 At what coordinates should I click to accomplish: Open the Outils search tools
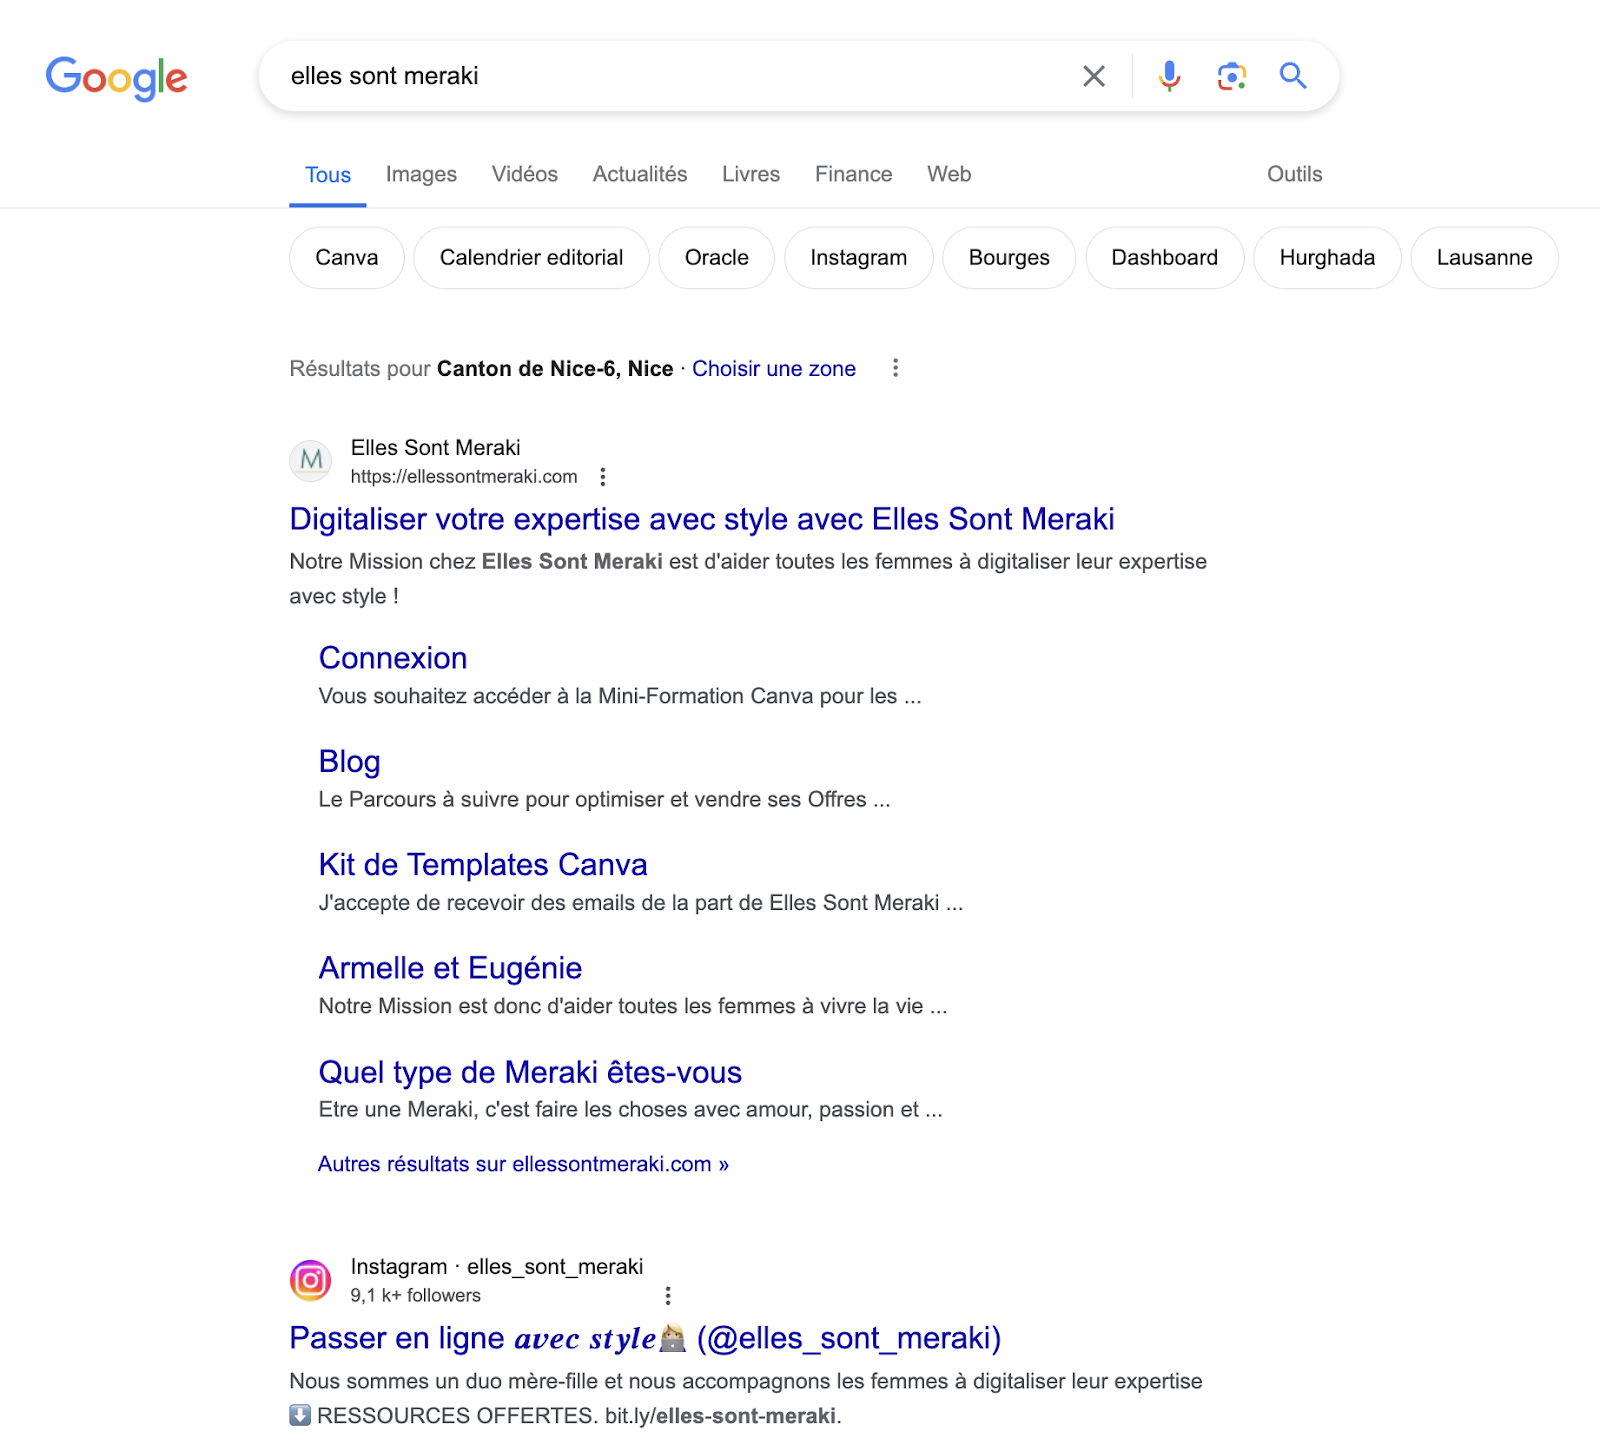coord(1295,174)
